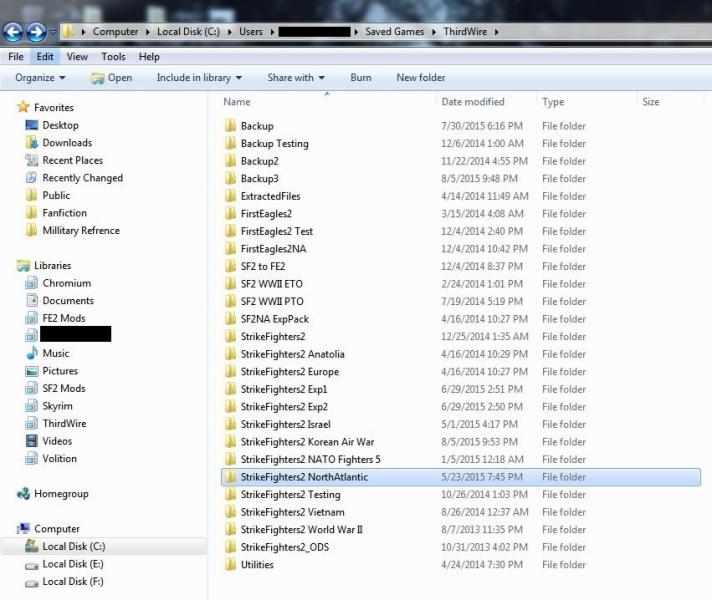712x600 pixels.
Task: Click the Burn button
Action: (x=361, y=78)
